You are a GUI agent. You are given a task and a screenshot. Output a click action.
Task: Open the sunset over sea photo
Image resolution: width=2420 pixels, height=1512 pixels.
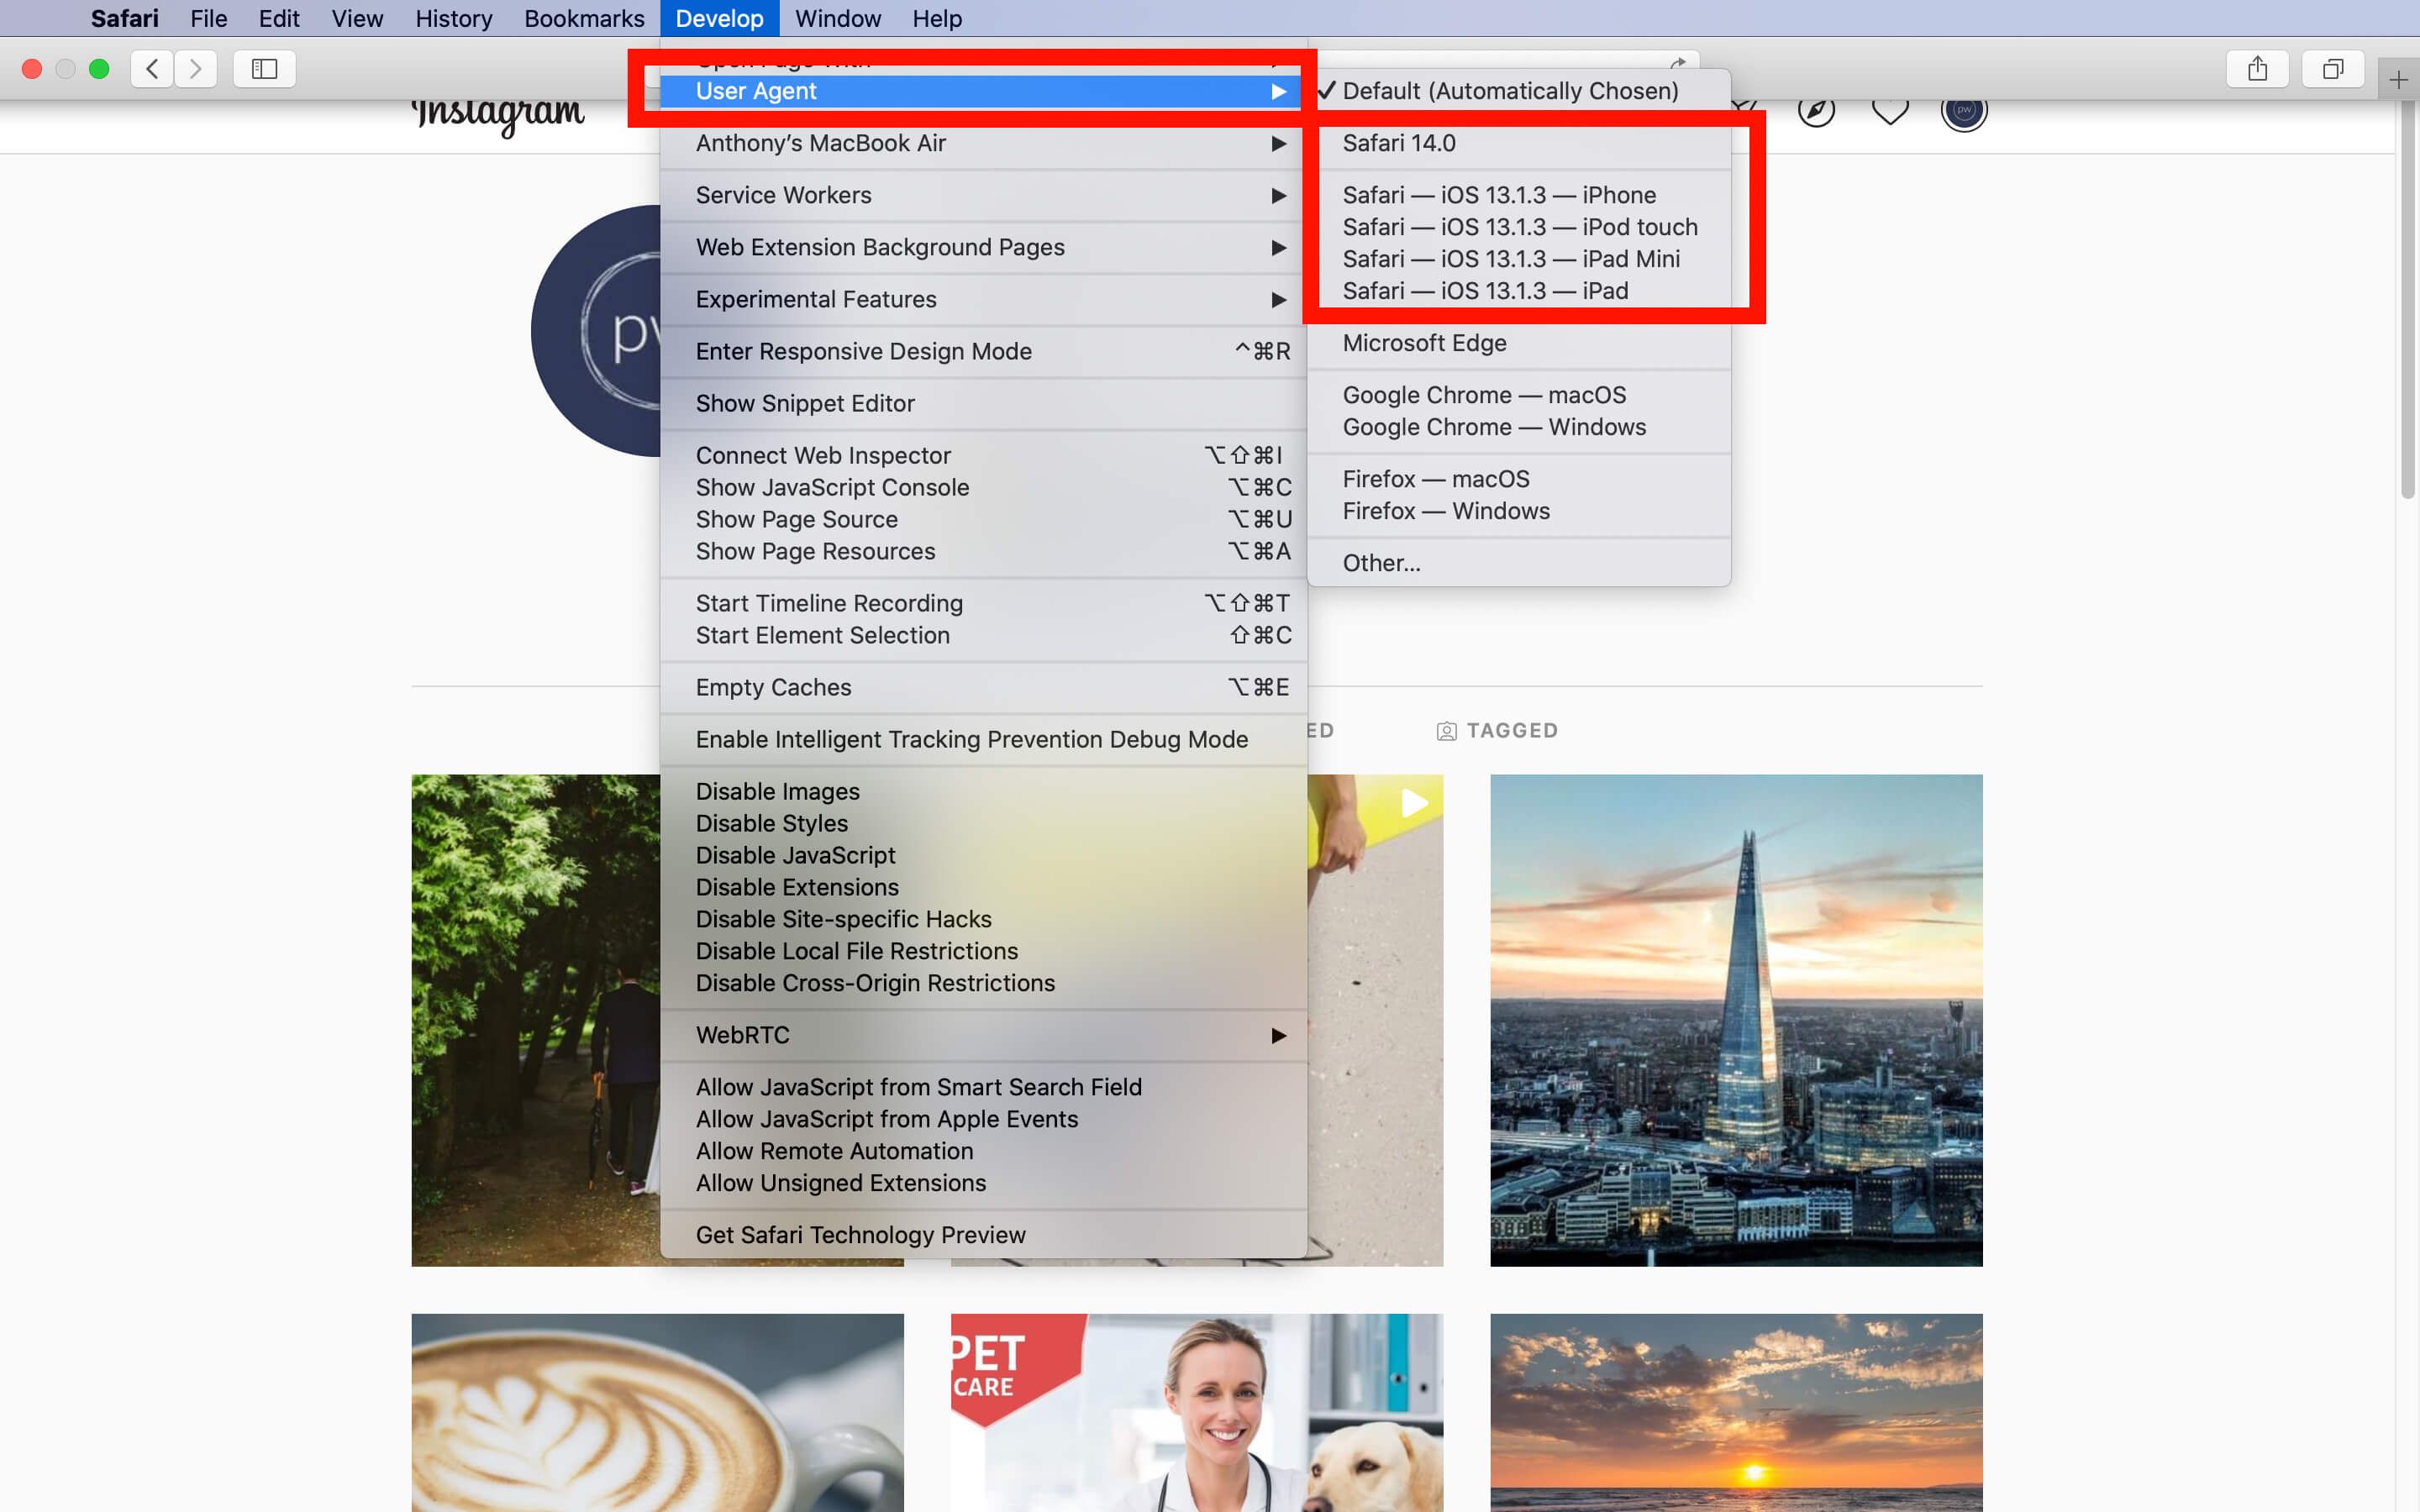[1736, 1412]
